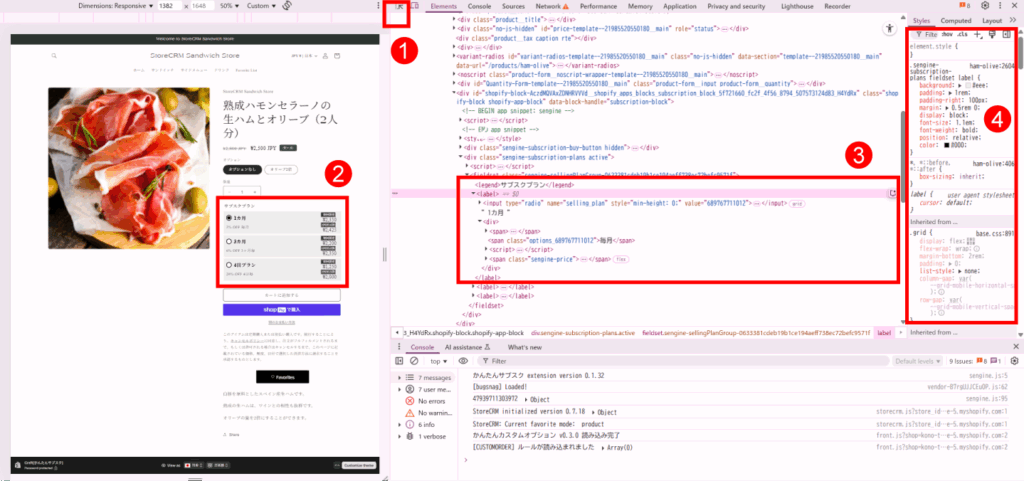Click the store search magnifier icon
This screenshot has height=481, width=1024.
54,56
